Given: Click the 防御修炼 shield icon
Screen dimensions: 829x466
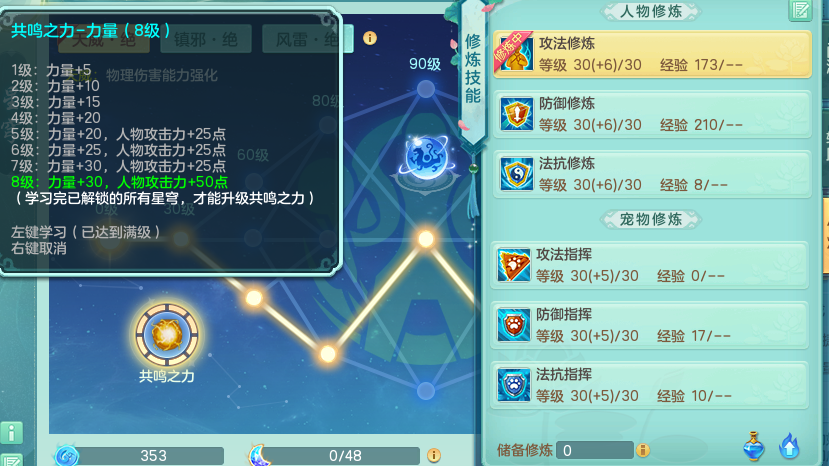Looking at the screenshot, I should 516,114.
